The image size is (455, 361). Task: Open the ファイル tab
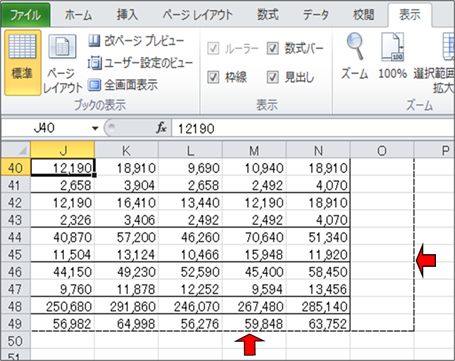26,15
